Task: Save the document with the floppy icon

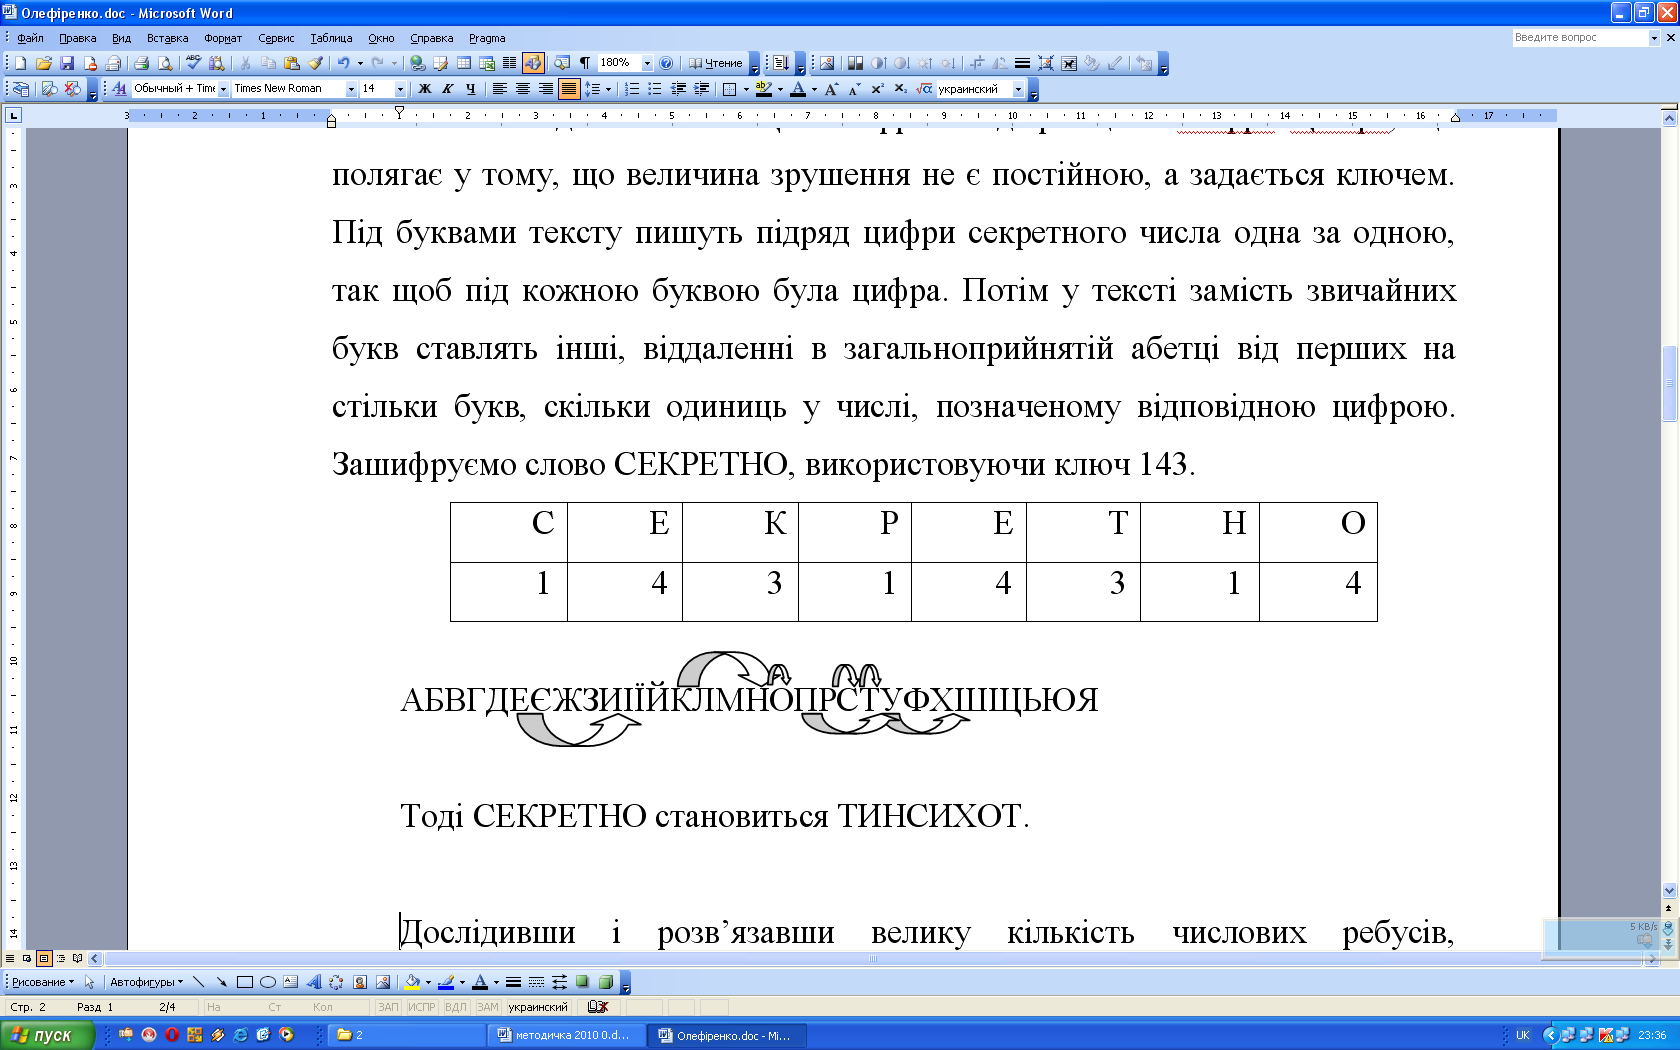Action: [x=67, y=63]
